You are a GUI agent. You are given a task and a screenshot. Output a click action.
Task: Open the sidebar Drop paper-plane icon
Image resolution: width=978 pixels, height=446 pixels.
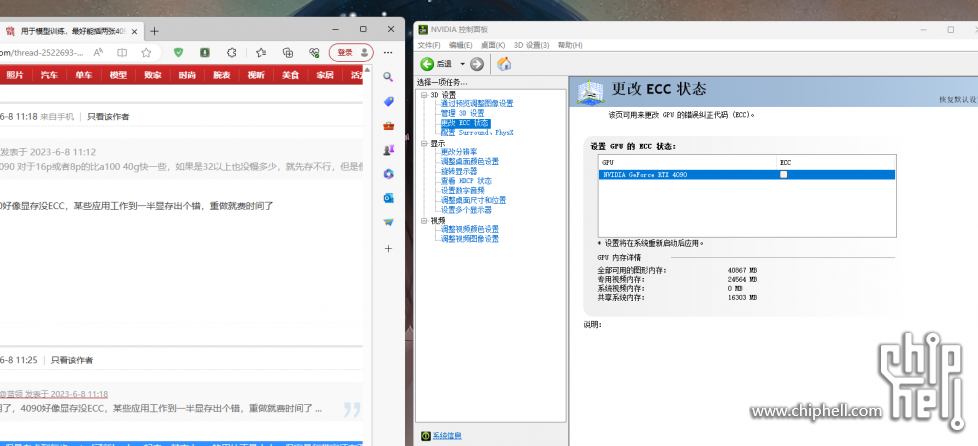pyautogui.click(x=389, y=222)
